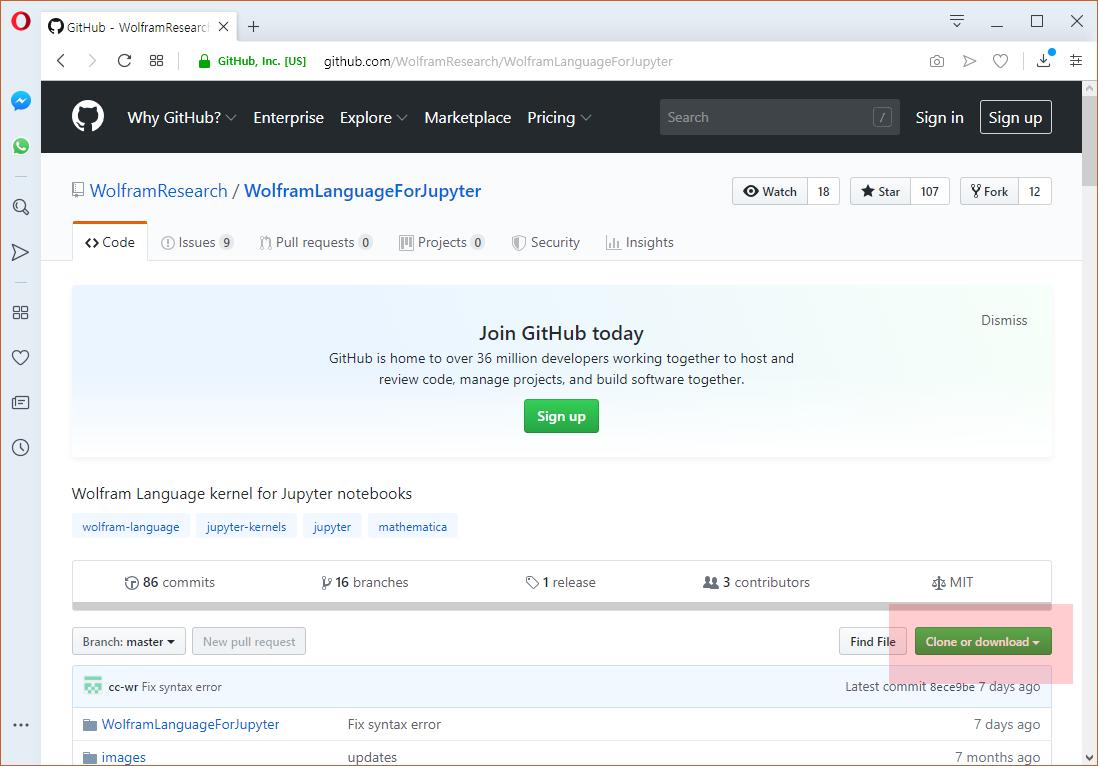The width and height of the screenshot is (1098, 766).
Task: Open Messenger in Opera sidebar
Action: click(x=21, y=101)
